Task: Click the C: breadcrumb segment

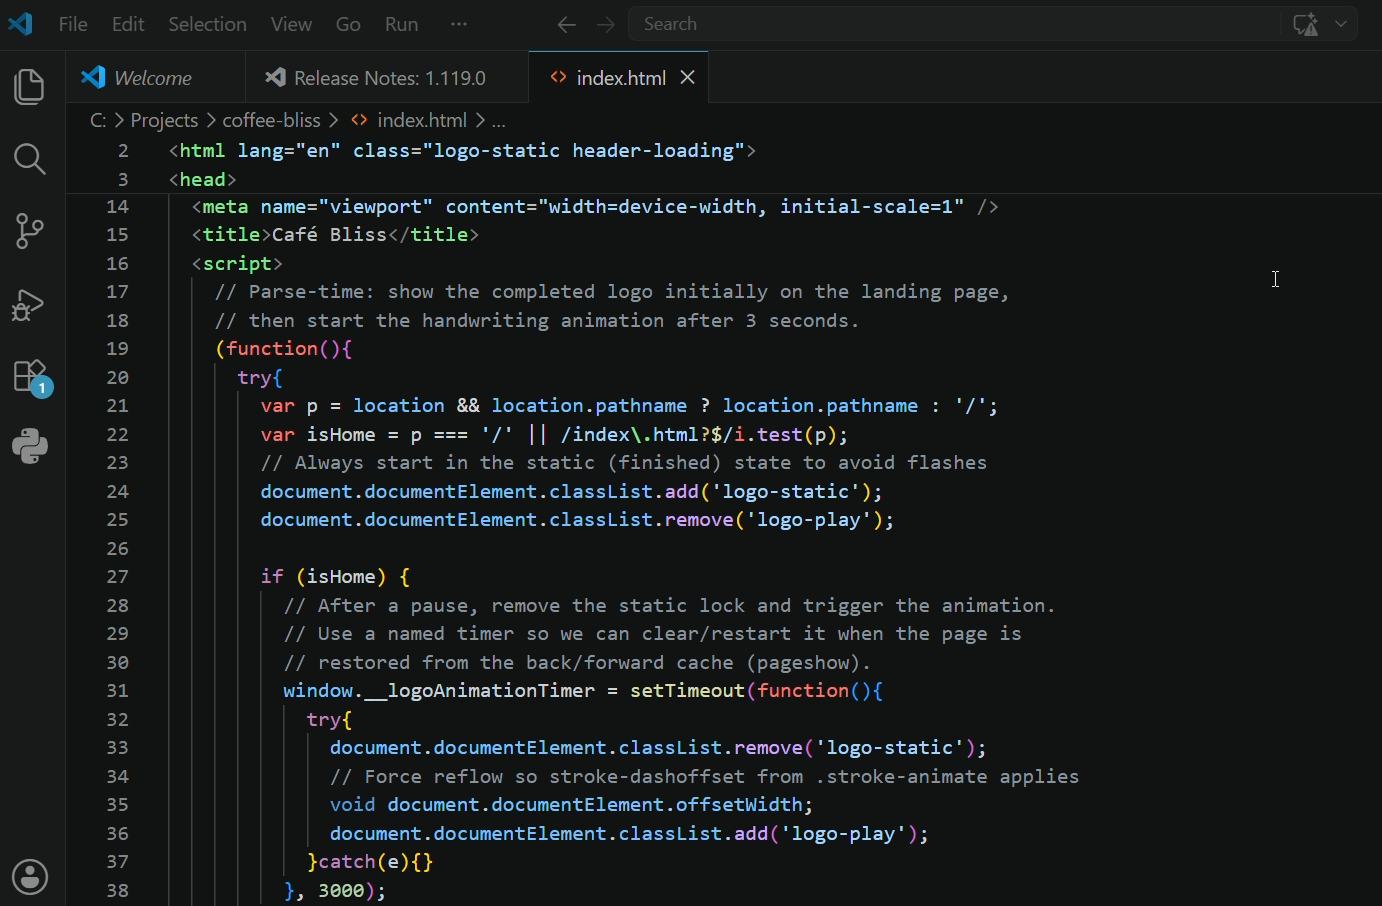Action: [x=98, y=120]
